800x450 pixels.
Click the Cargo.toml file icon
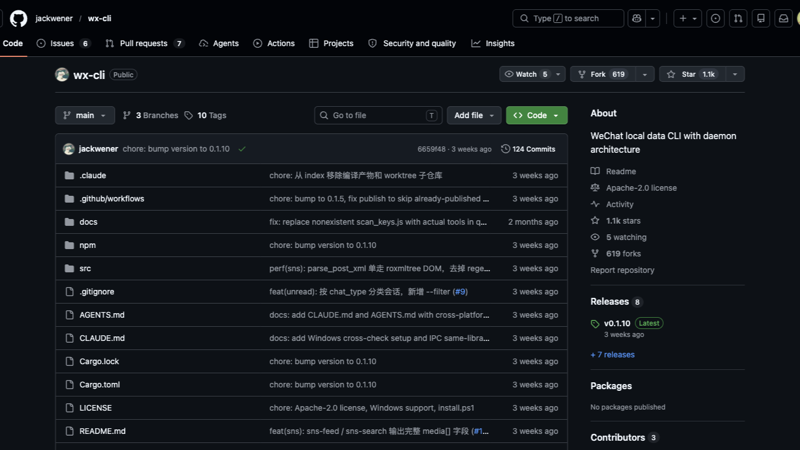point(69,385)
